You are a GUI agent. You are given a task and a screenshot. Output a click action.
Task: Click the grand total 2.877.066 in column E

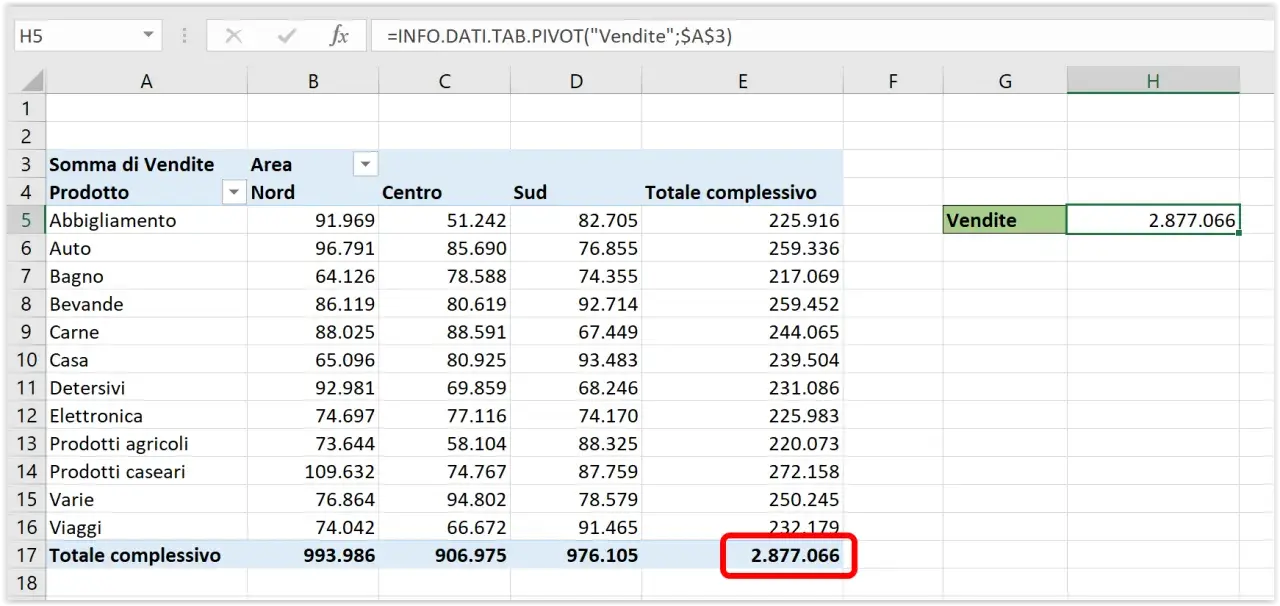click(795, 556)
